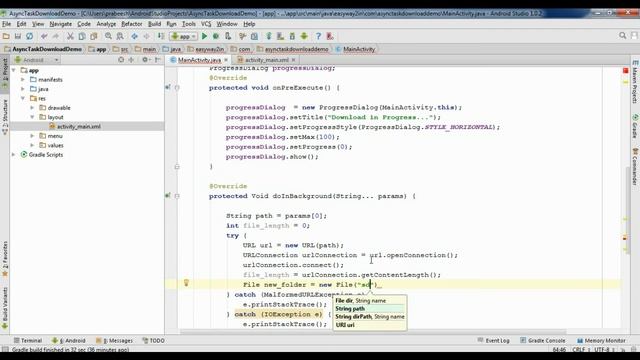
Task: Fold the onPreExecute method in gutter
Action: tap(177, 87)
